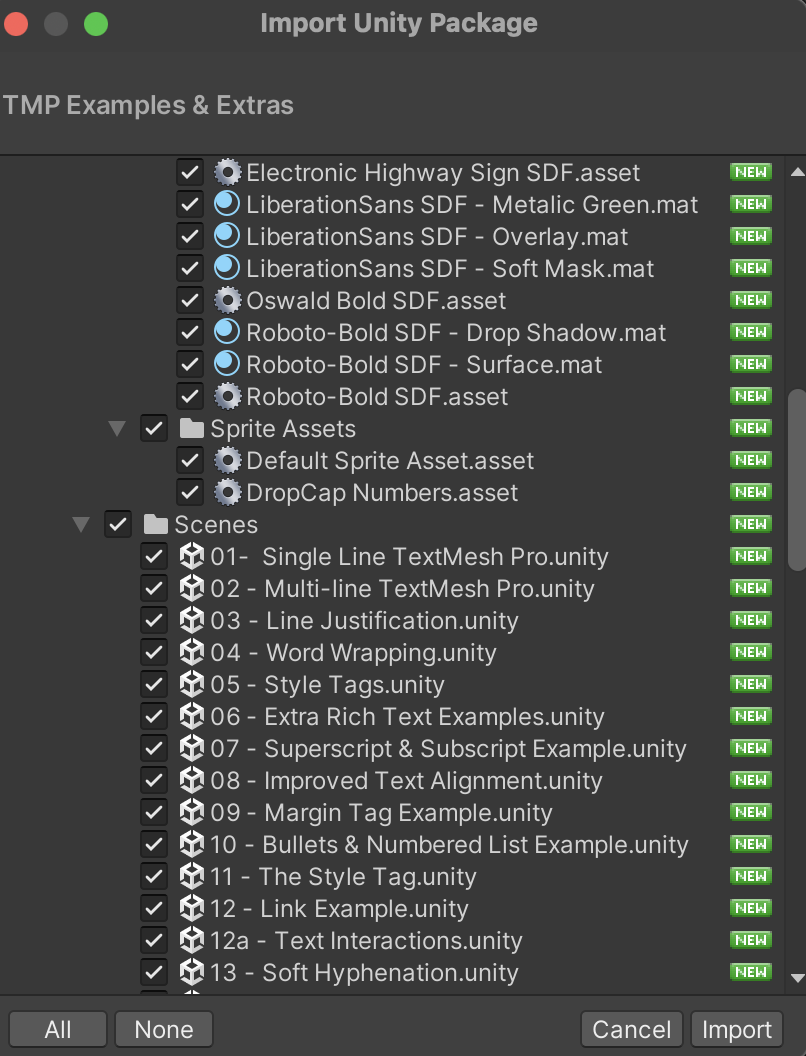Click the Unity scene icon for 12a - Text Interactions

tap(192, 940)
